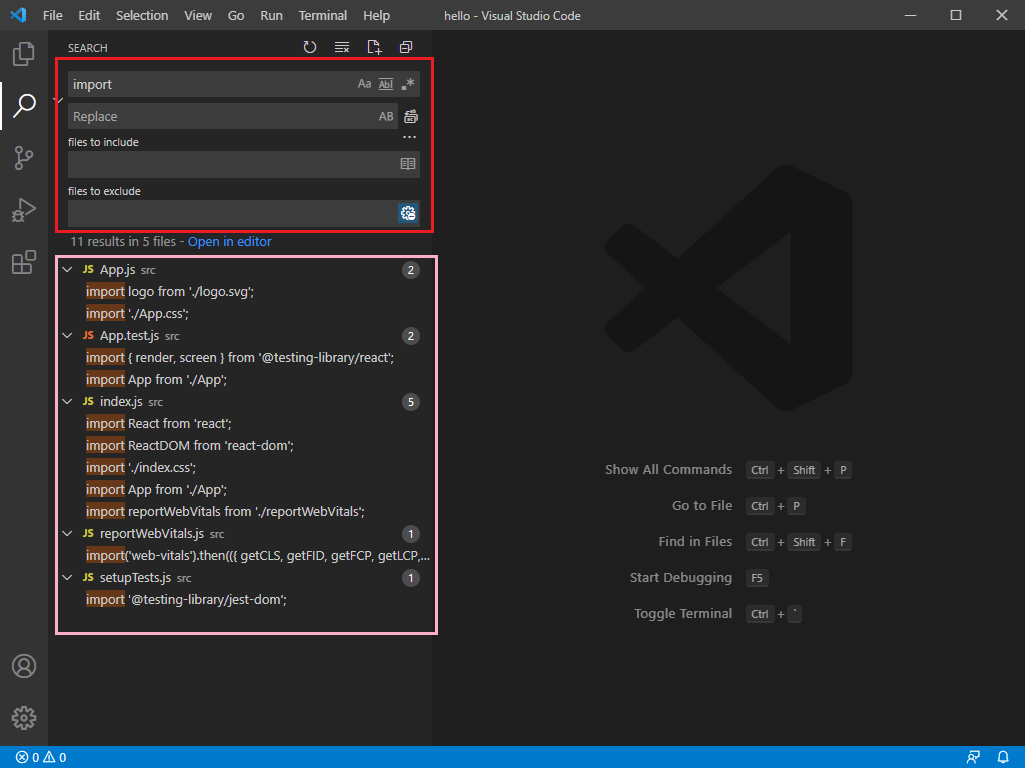Clear search results
This screenshot has width=1025, height=768.
342,47
